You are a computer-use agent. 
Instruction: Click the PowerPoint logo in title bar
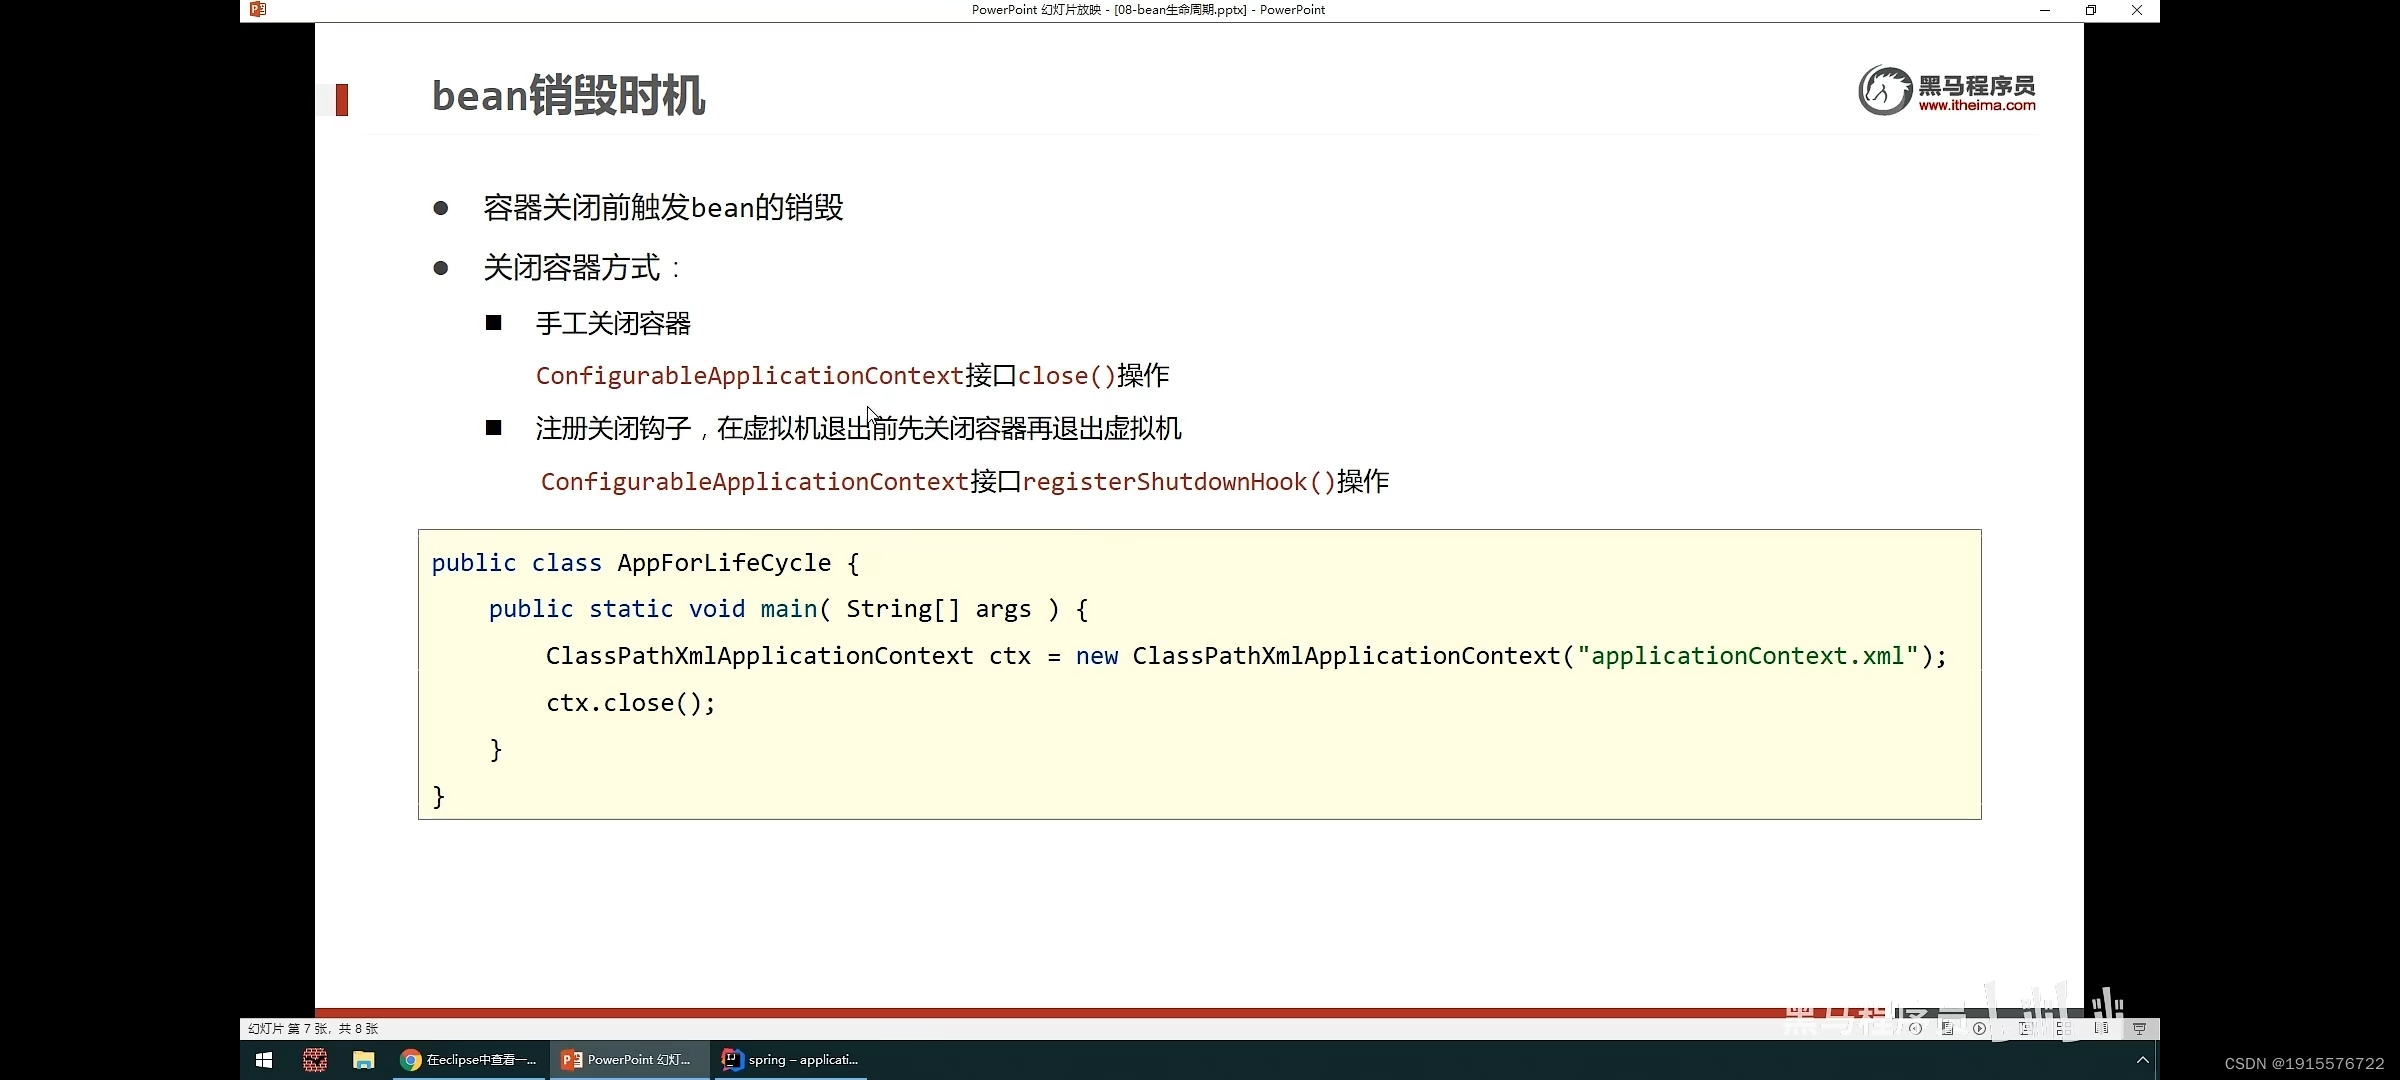click(258, 9)
